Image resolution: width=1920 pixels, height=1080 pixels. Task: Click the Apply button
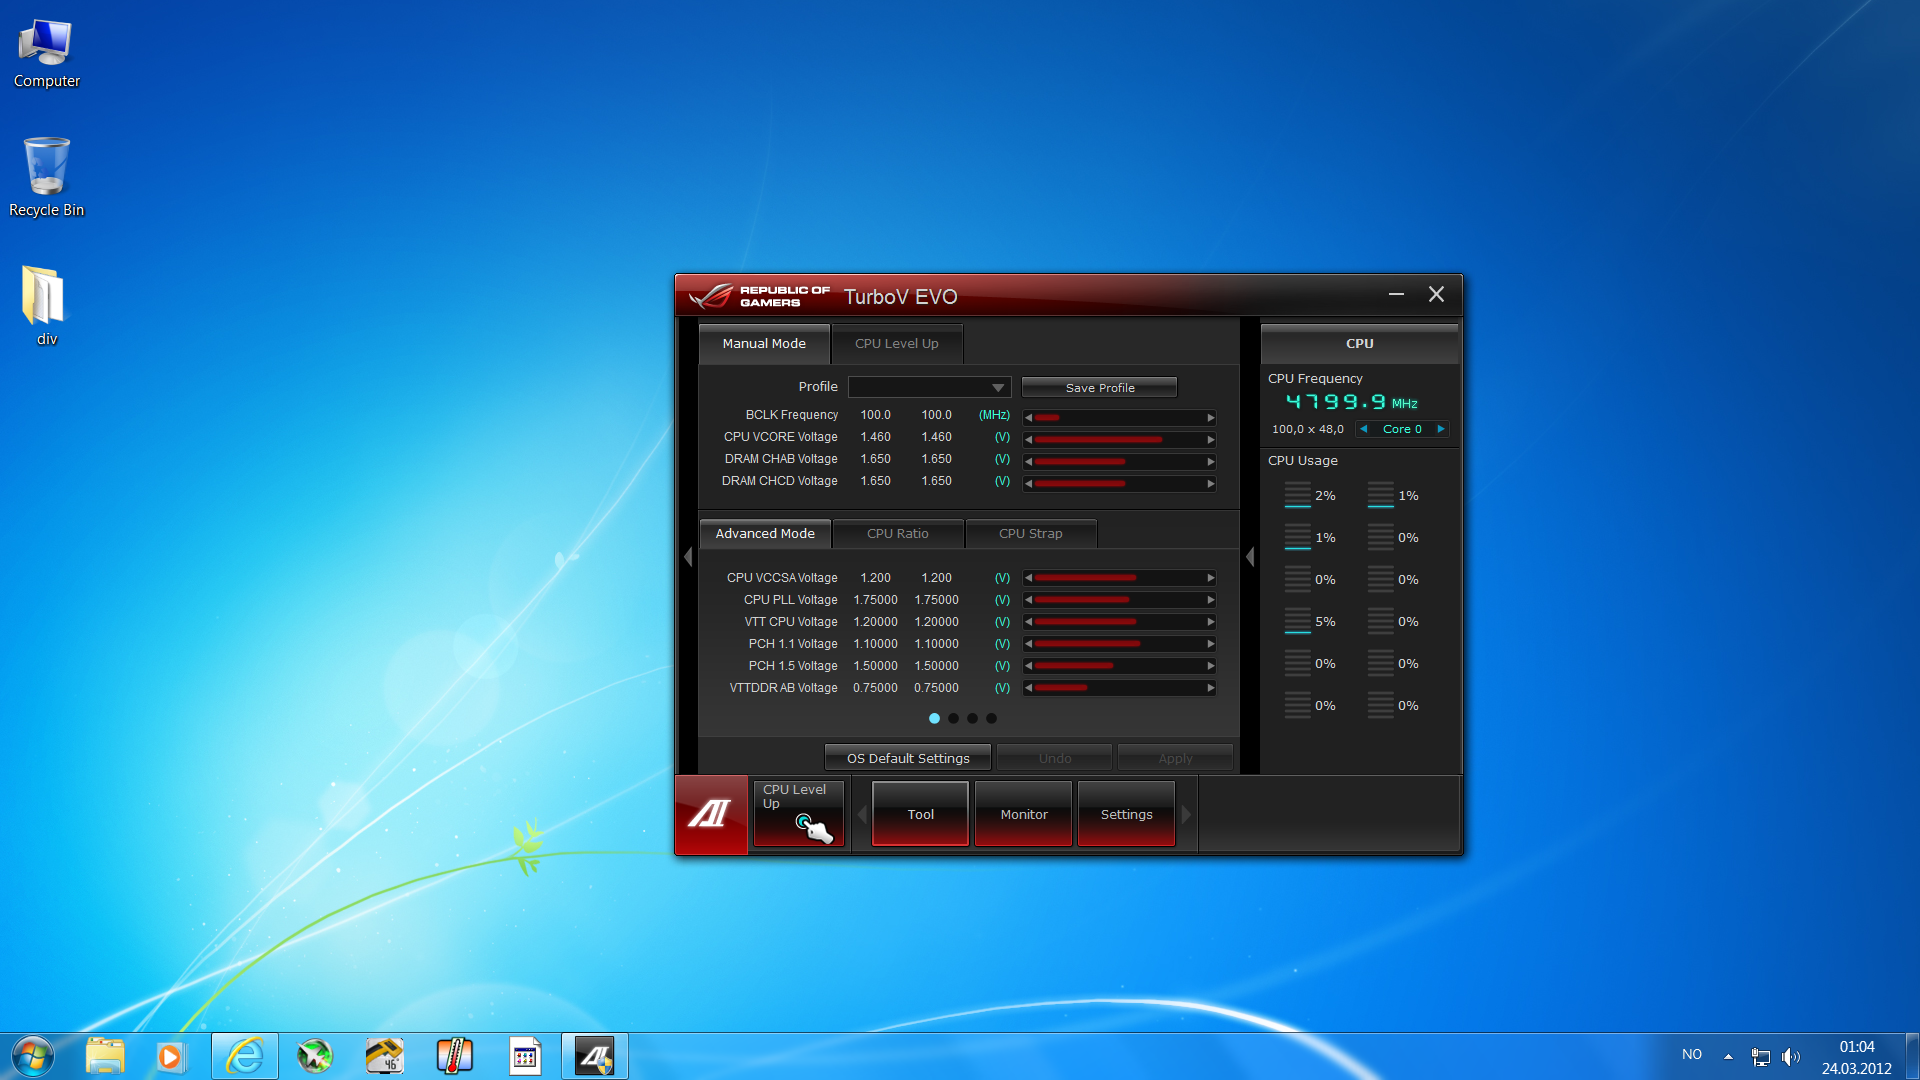click(x=1175, y=758)
